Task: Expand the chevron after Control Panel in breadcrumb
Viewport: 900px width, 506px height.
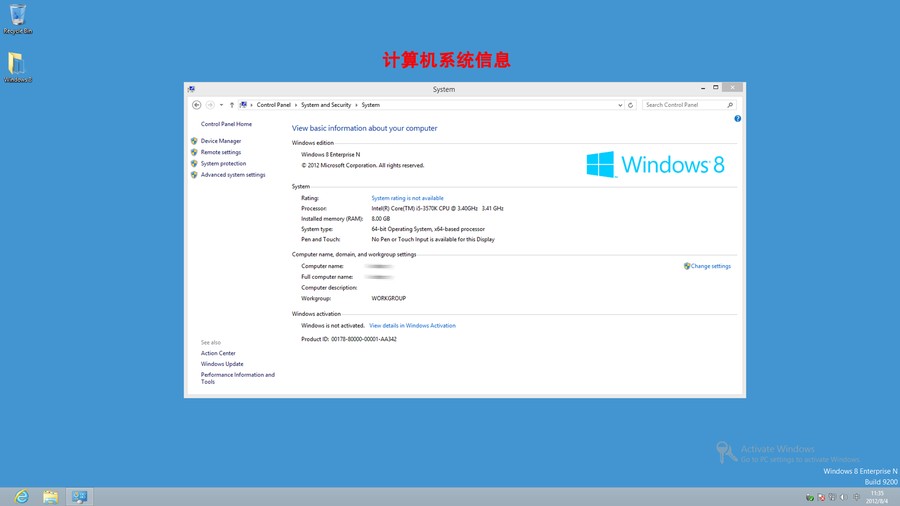Action: (296, 105)
